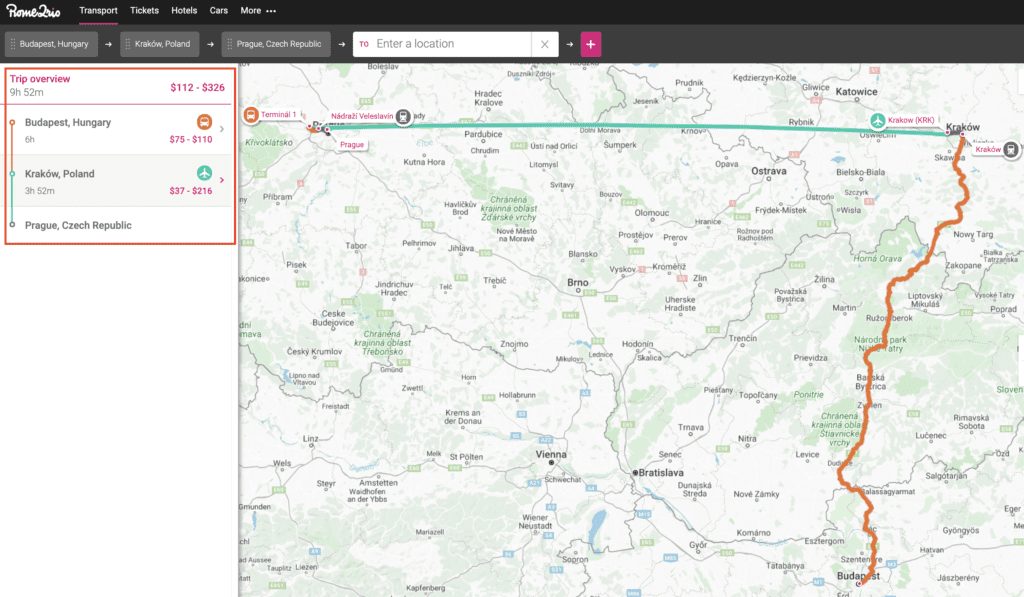This screenshot has width=1024, height=597.
Task: Open the More menu
Action: pos(258,11)
